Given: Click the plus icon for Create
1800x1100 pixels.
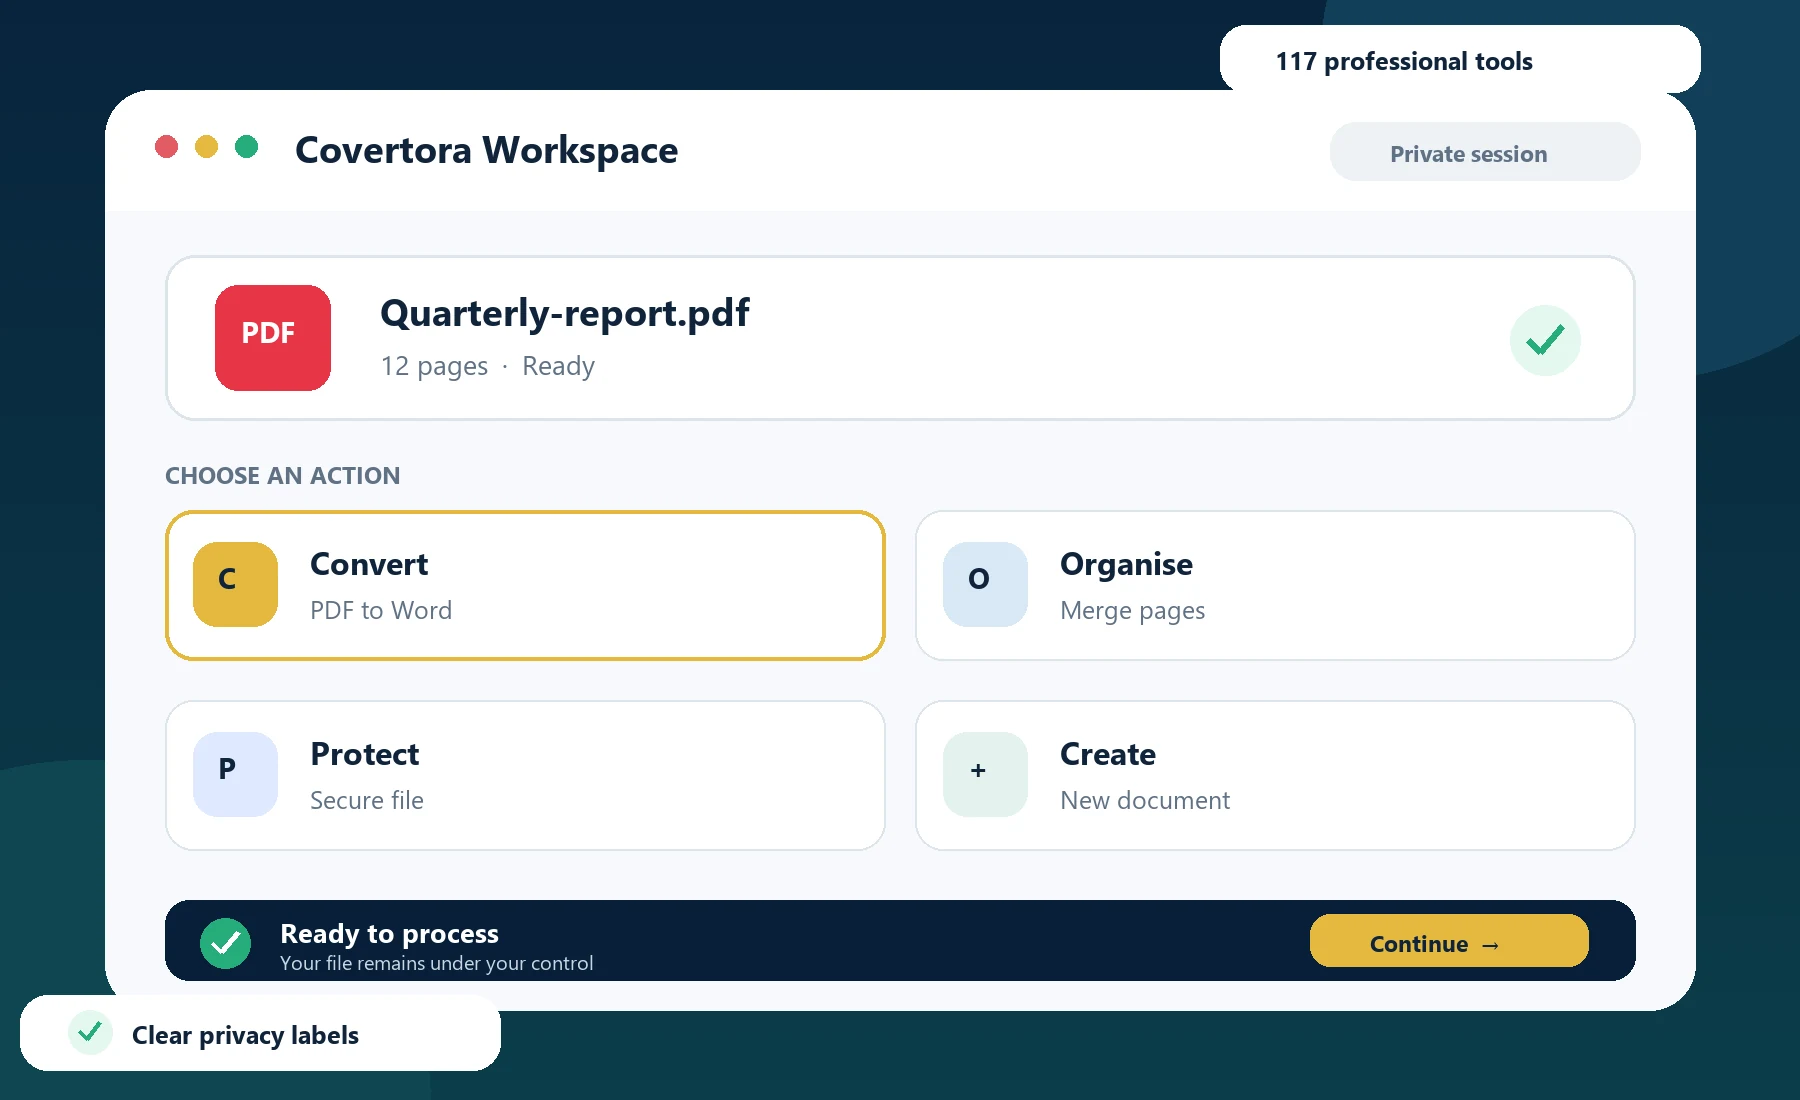Looking at the screenshot, I should [x=985, y=774].
